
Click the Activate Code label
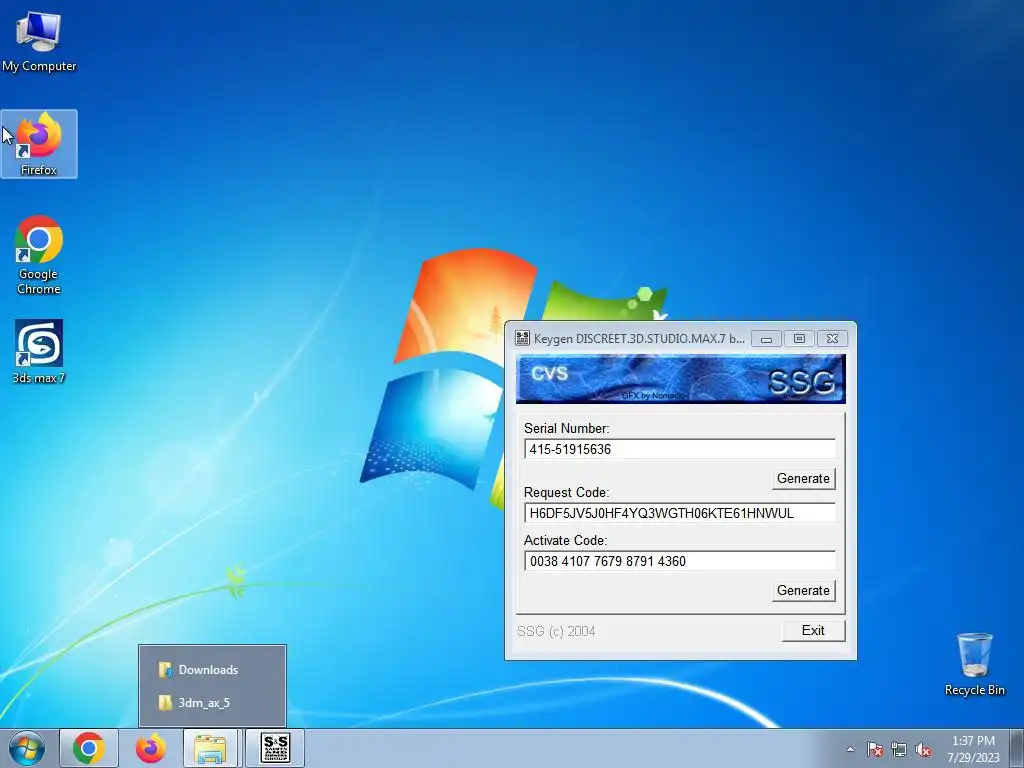click(x=566, y=540)
